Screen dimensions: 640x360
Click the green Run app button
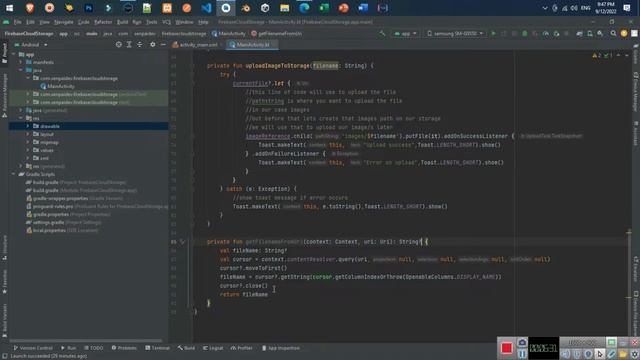[x=493, y=33]
